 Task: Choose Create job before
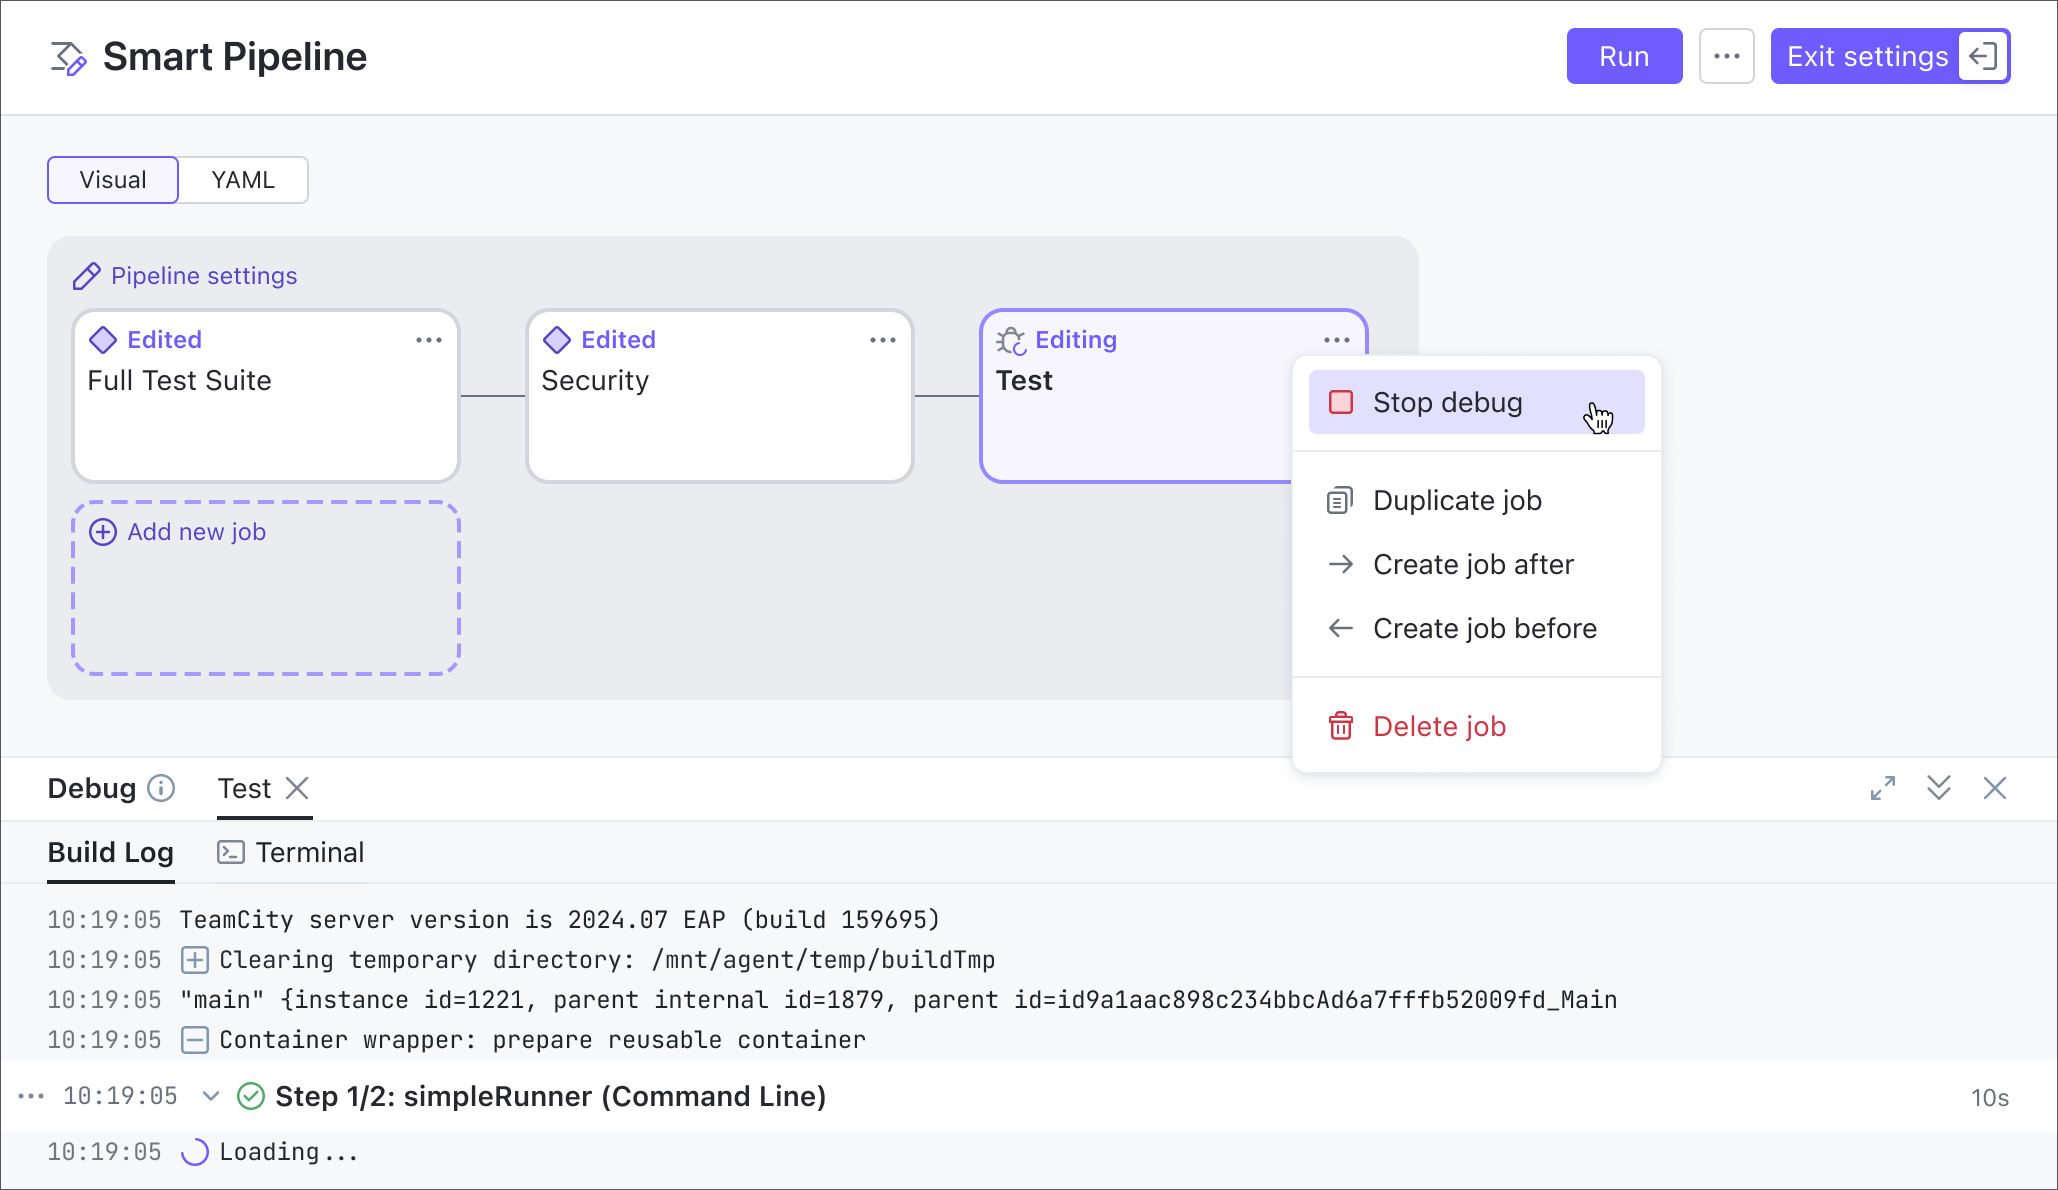pyautogui.click(x=1477, y=628)
